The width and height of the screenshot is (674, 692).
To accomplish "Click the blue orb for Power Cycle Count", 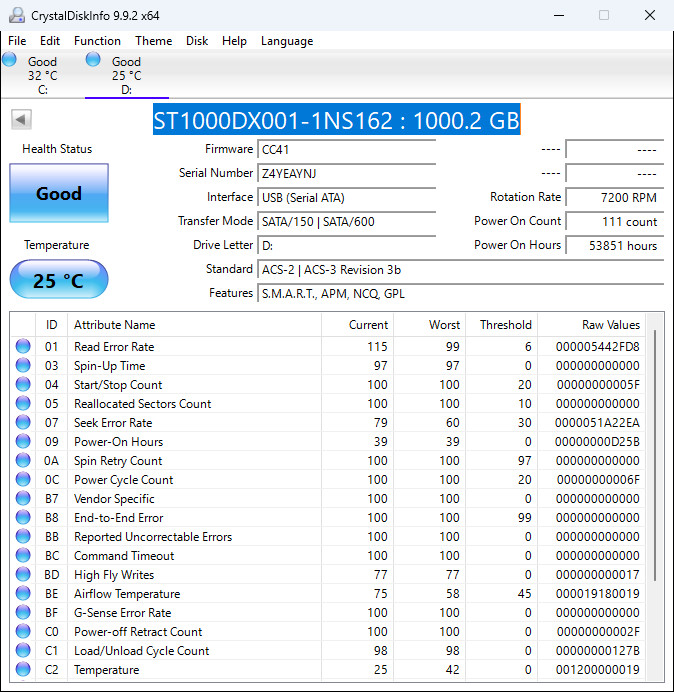I will pos(23,479).
